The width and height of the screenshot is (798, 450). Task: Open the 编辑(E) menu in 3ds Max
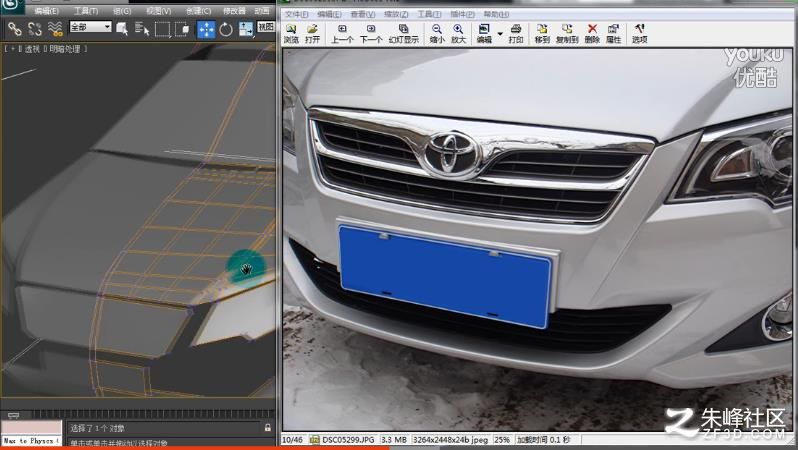point(47,11)
